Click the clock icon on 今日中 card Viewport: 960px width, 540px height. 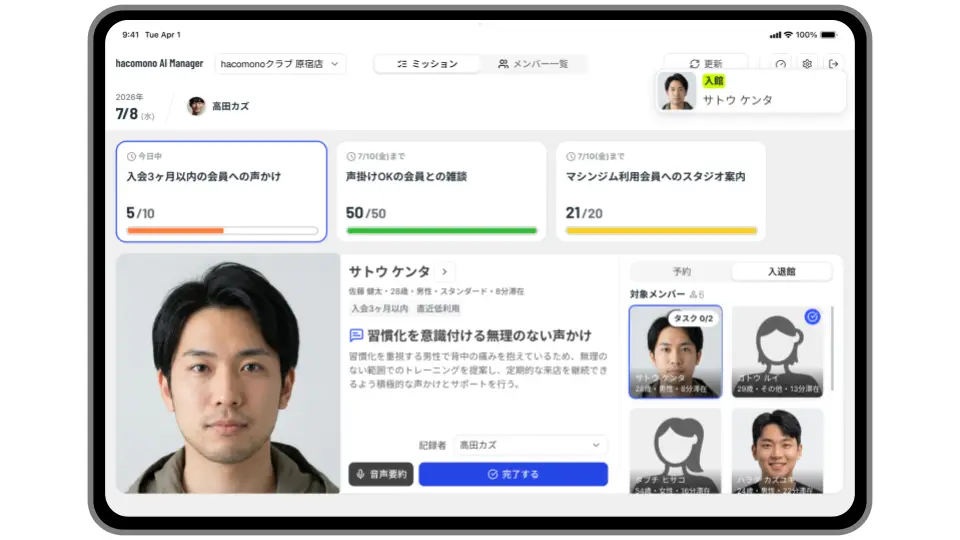[131, 157]
